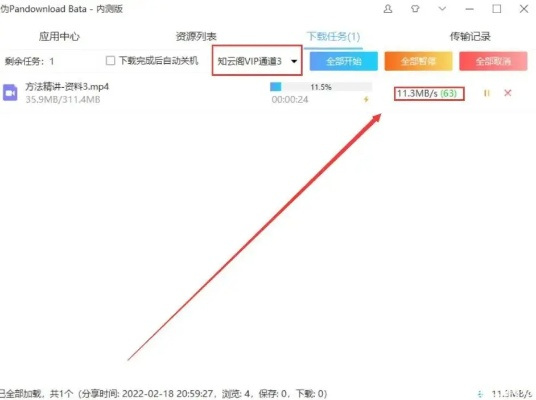Minimize the Pandownload window
The image size is (536, 400).
470,9
